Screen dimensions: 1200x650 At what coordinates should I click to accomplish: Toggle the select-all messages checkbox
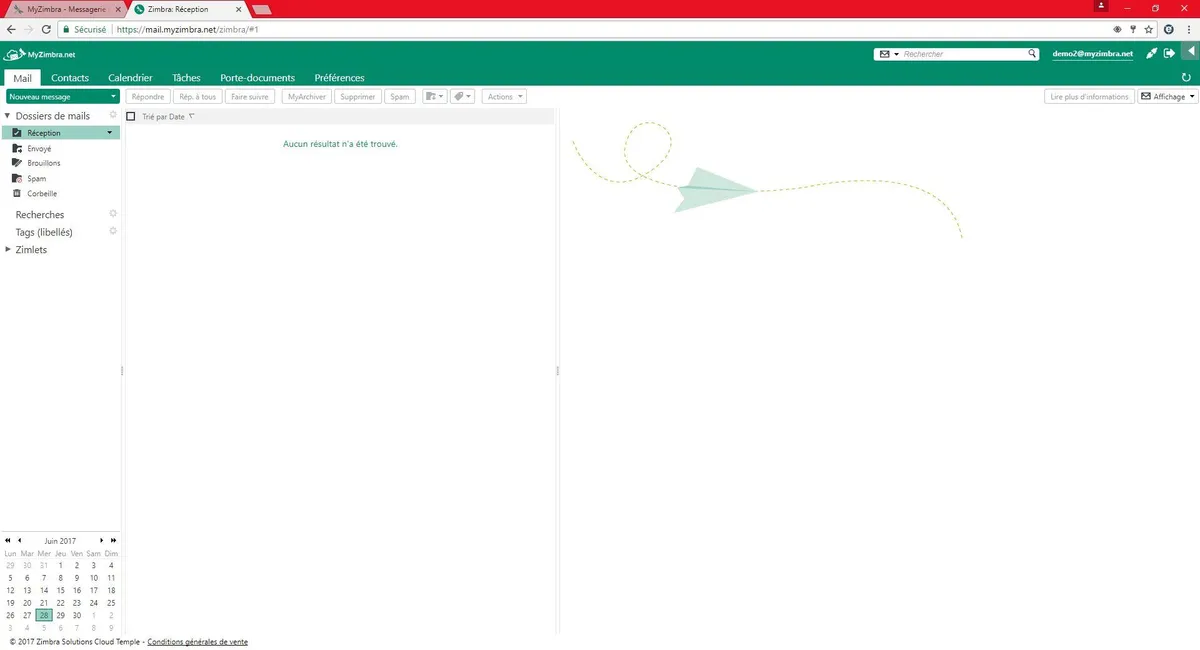click(x=131, y=117)
